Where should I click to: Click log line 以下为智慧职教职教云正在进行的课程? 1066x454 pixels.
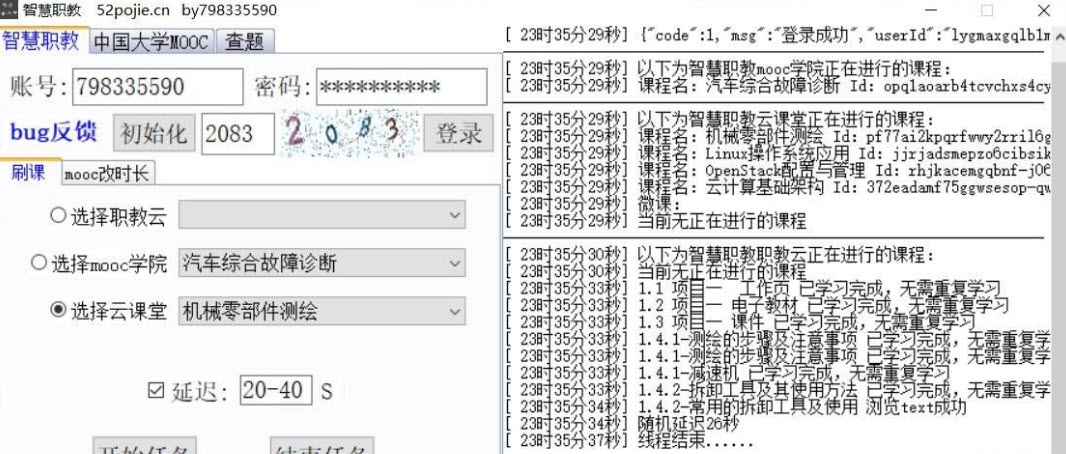tap(720, 255)
